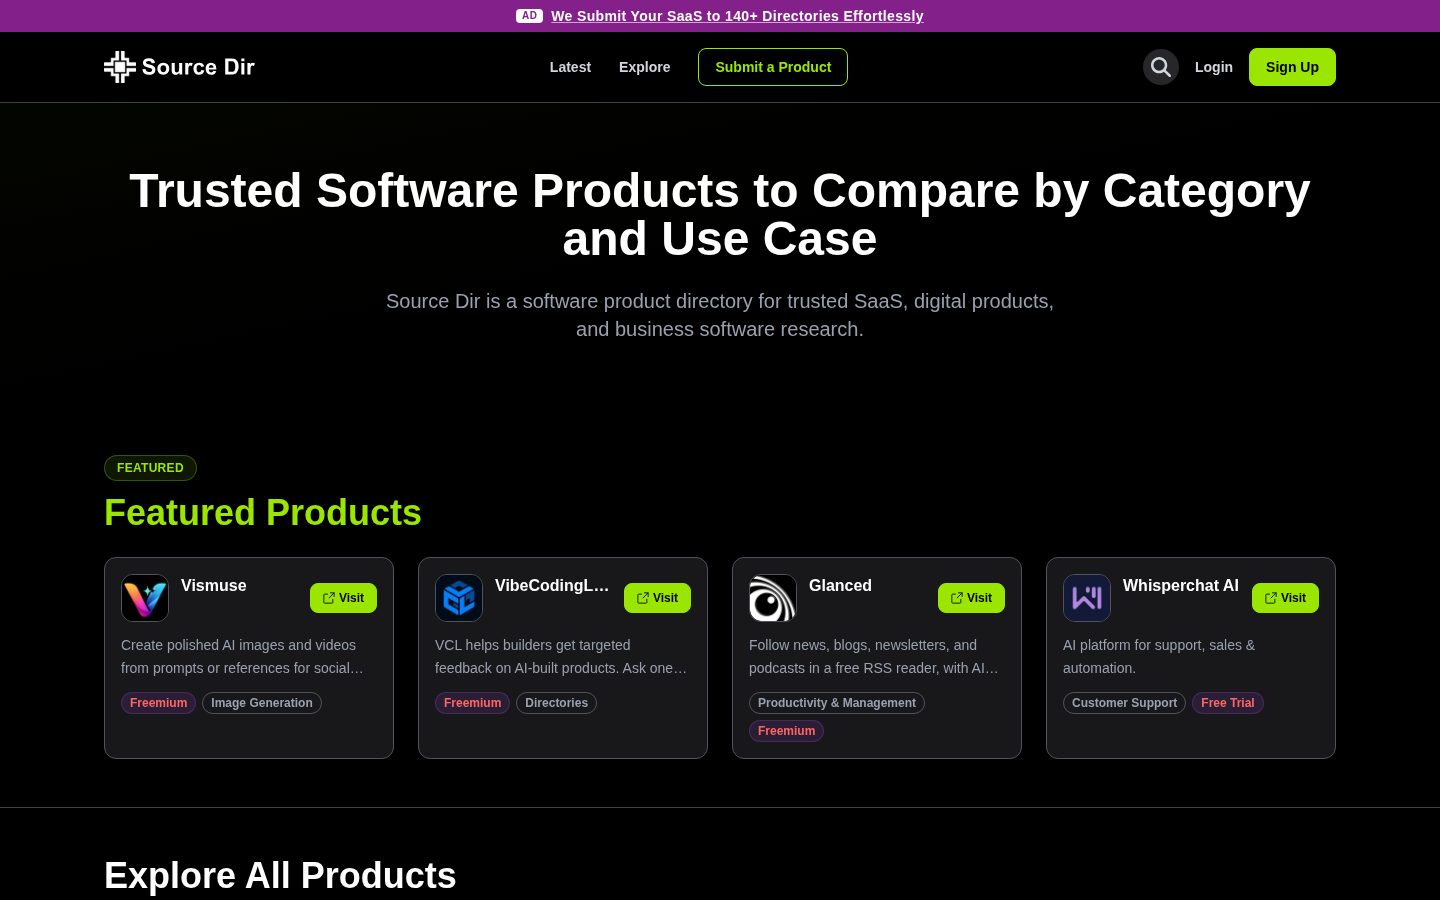
Task: Select Freemium tag on Glanced card
Action: (786, 731)
